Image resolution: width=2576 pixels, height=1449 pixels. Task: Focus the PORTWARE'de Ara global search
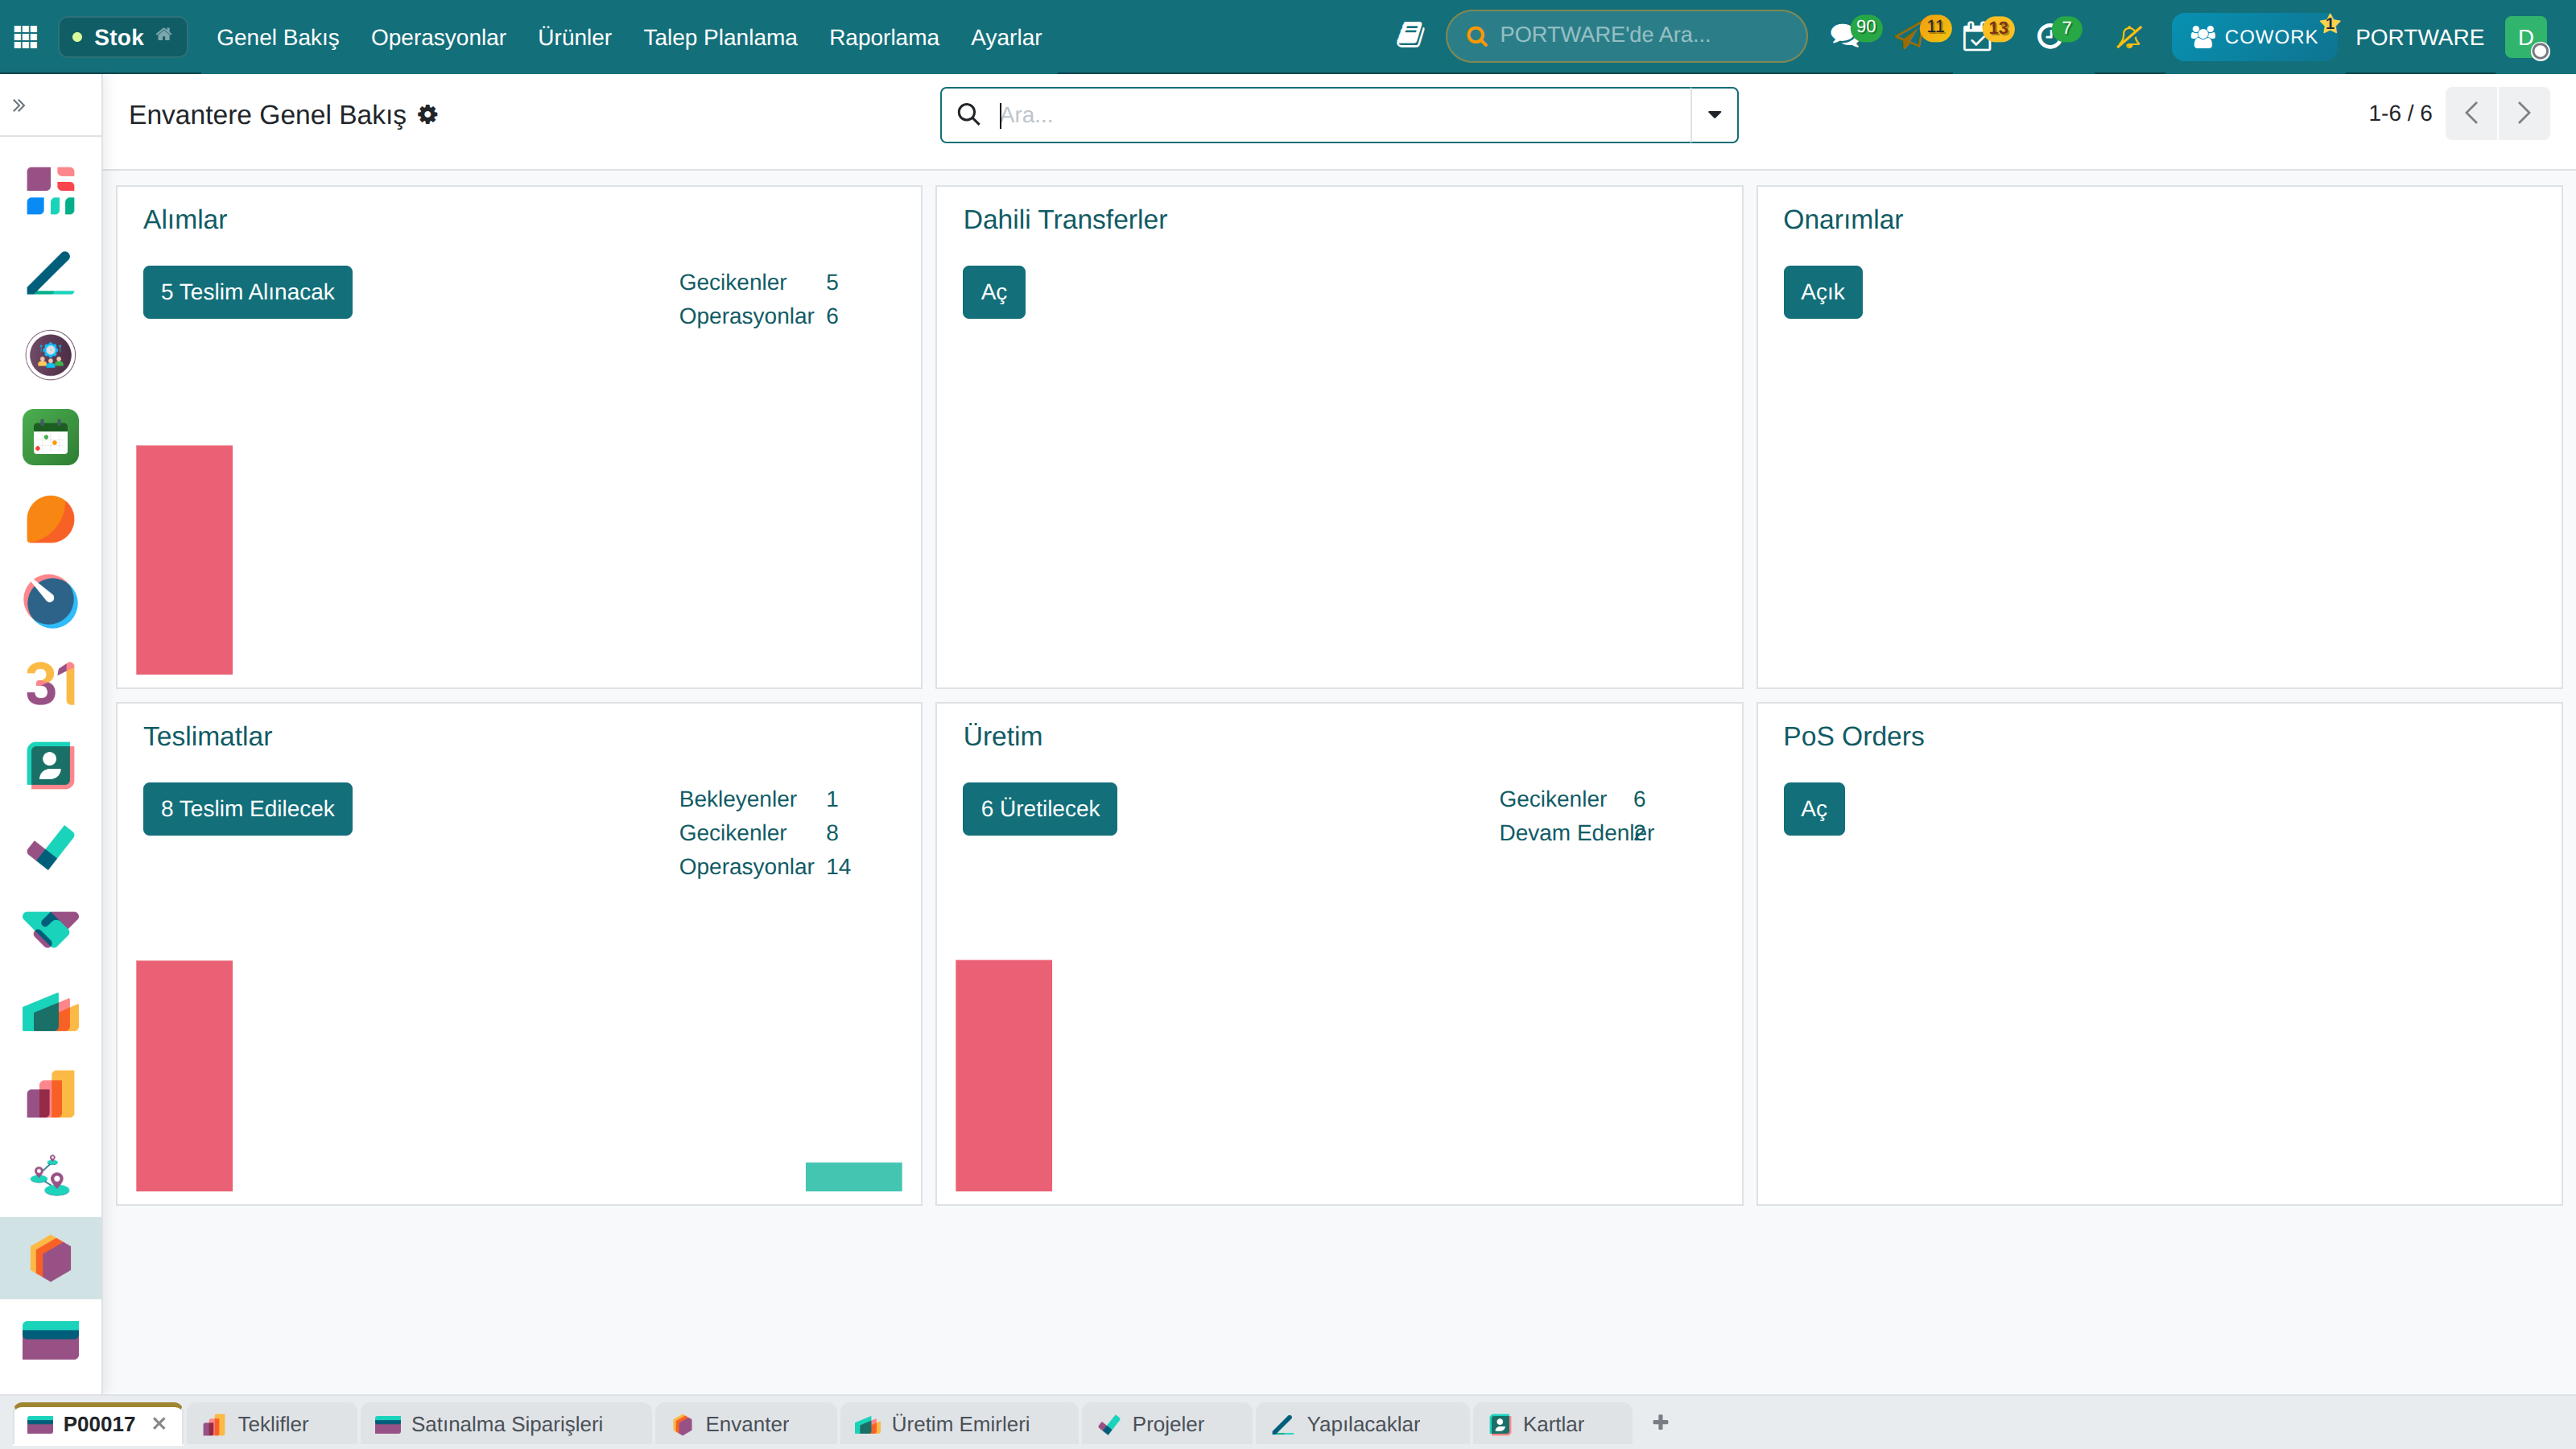(x=1626, y=36)
